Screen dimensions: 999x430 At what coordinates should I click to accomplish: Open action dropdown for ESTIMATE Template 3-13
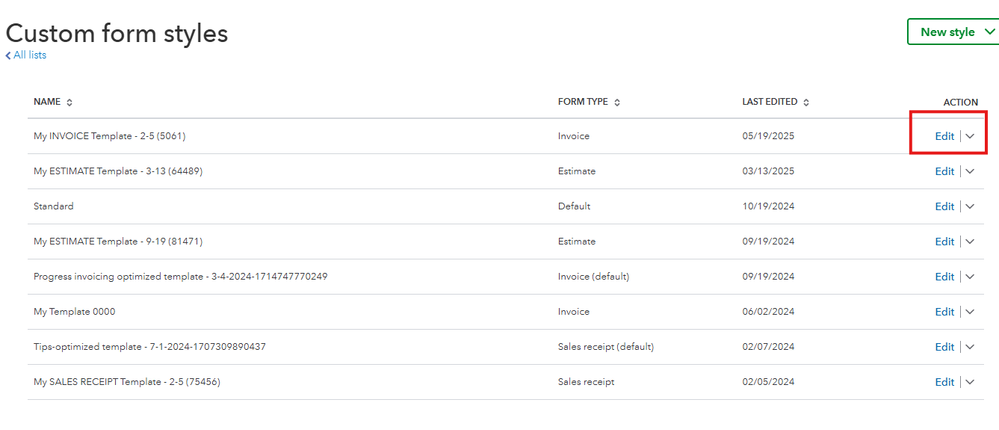(x=970, y=171)
